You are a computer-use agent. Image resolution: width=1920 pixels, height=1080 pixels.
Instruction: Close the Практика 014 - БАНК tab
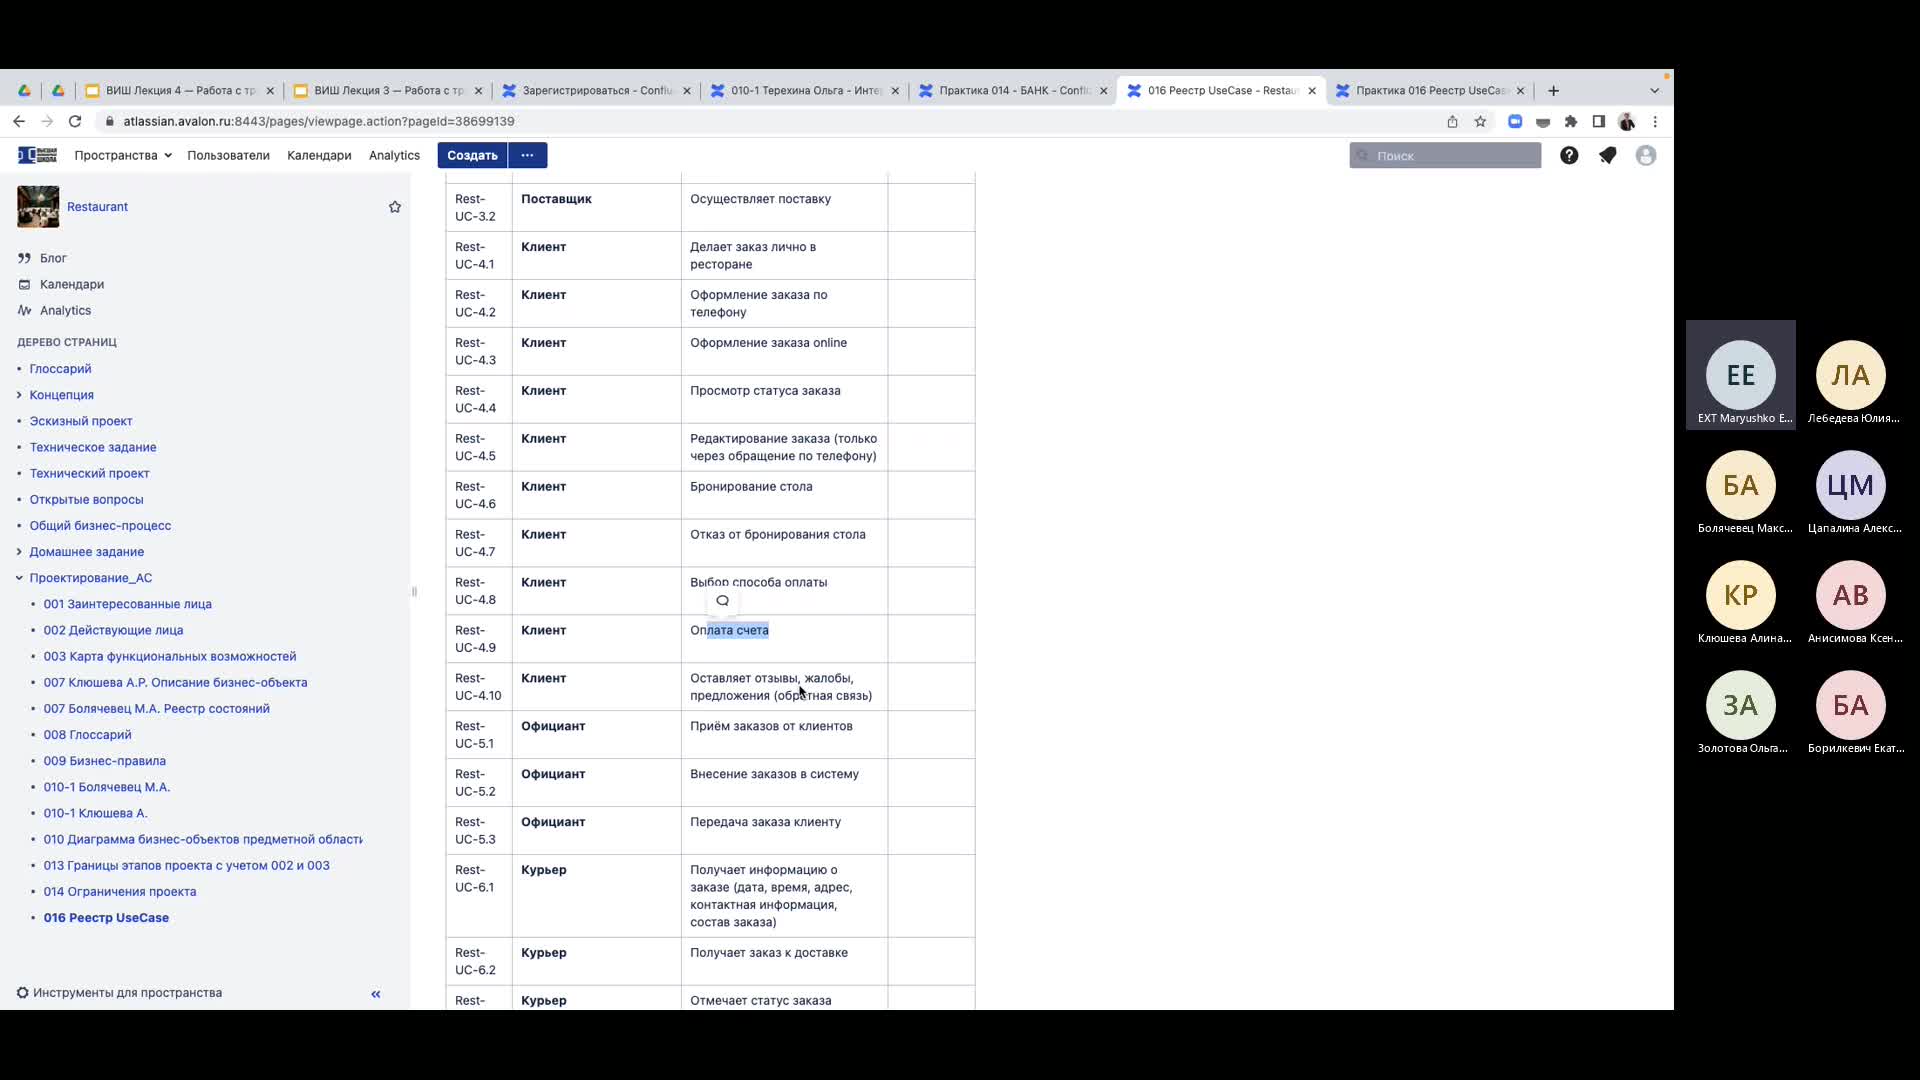click(1103, 90)
